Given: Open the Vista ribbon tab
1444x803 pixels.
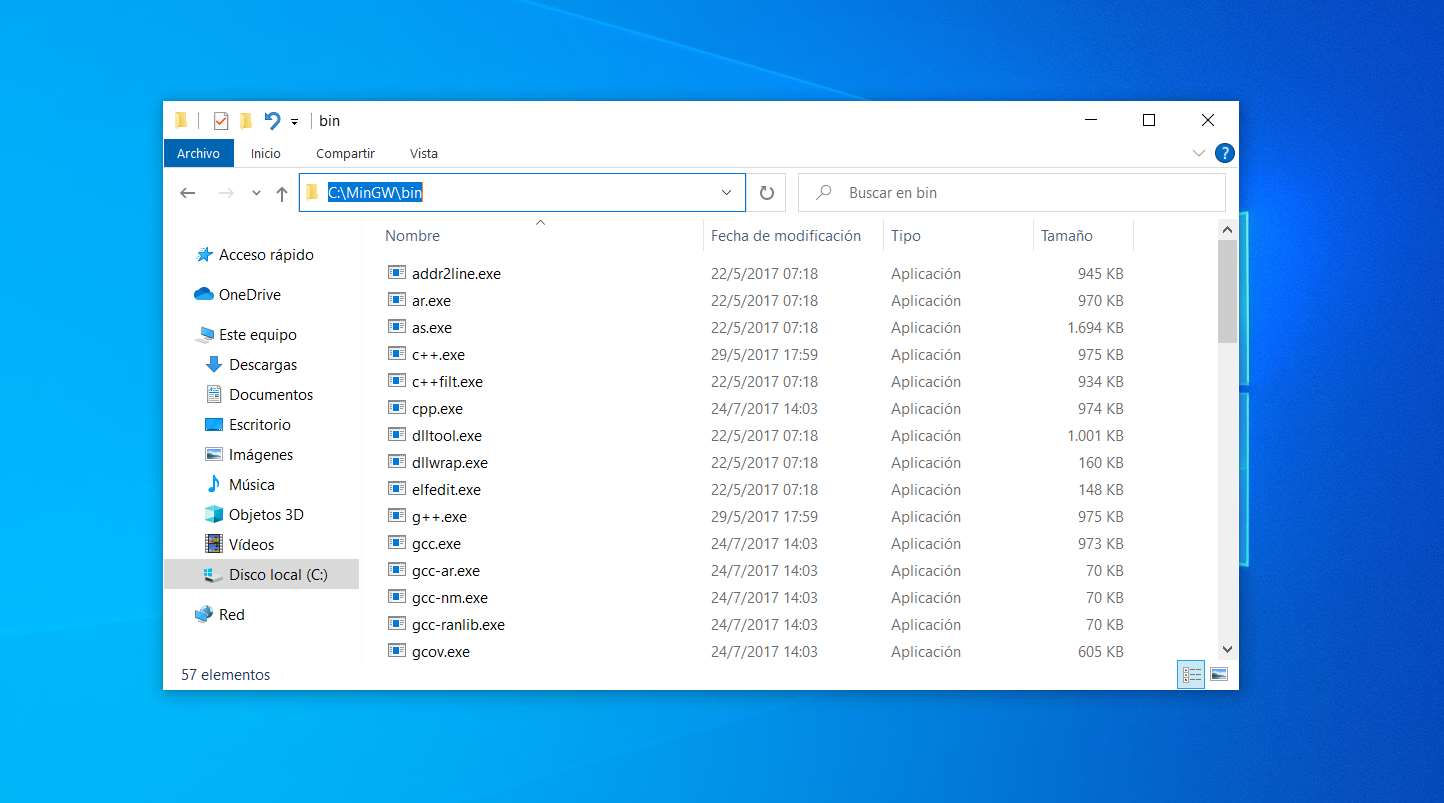Looking at the screenshot, I should click(x=424, y=153).
